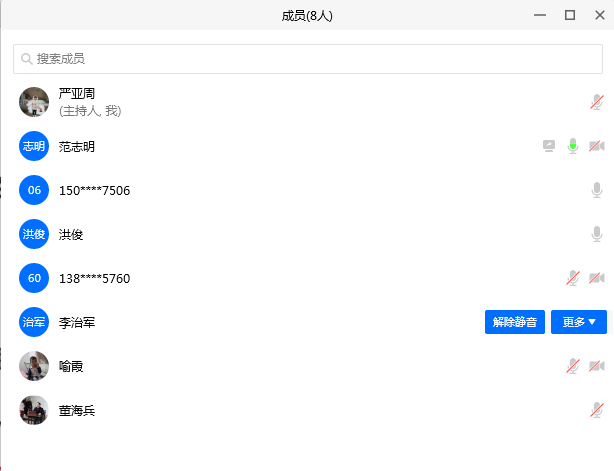
Task: Focus the 搜索成员 search field
Action: [x=307, y=59]
